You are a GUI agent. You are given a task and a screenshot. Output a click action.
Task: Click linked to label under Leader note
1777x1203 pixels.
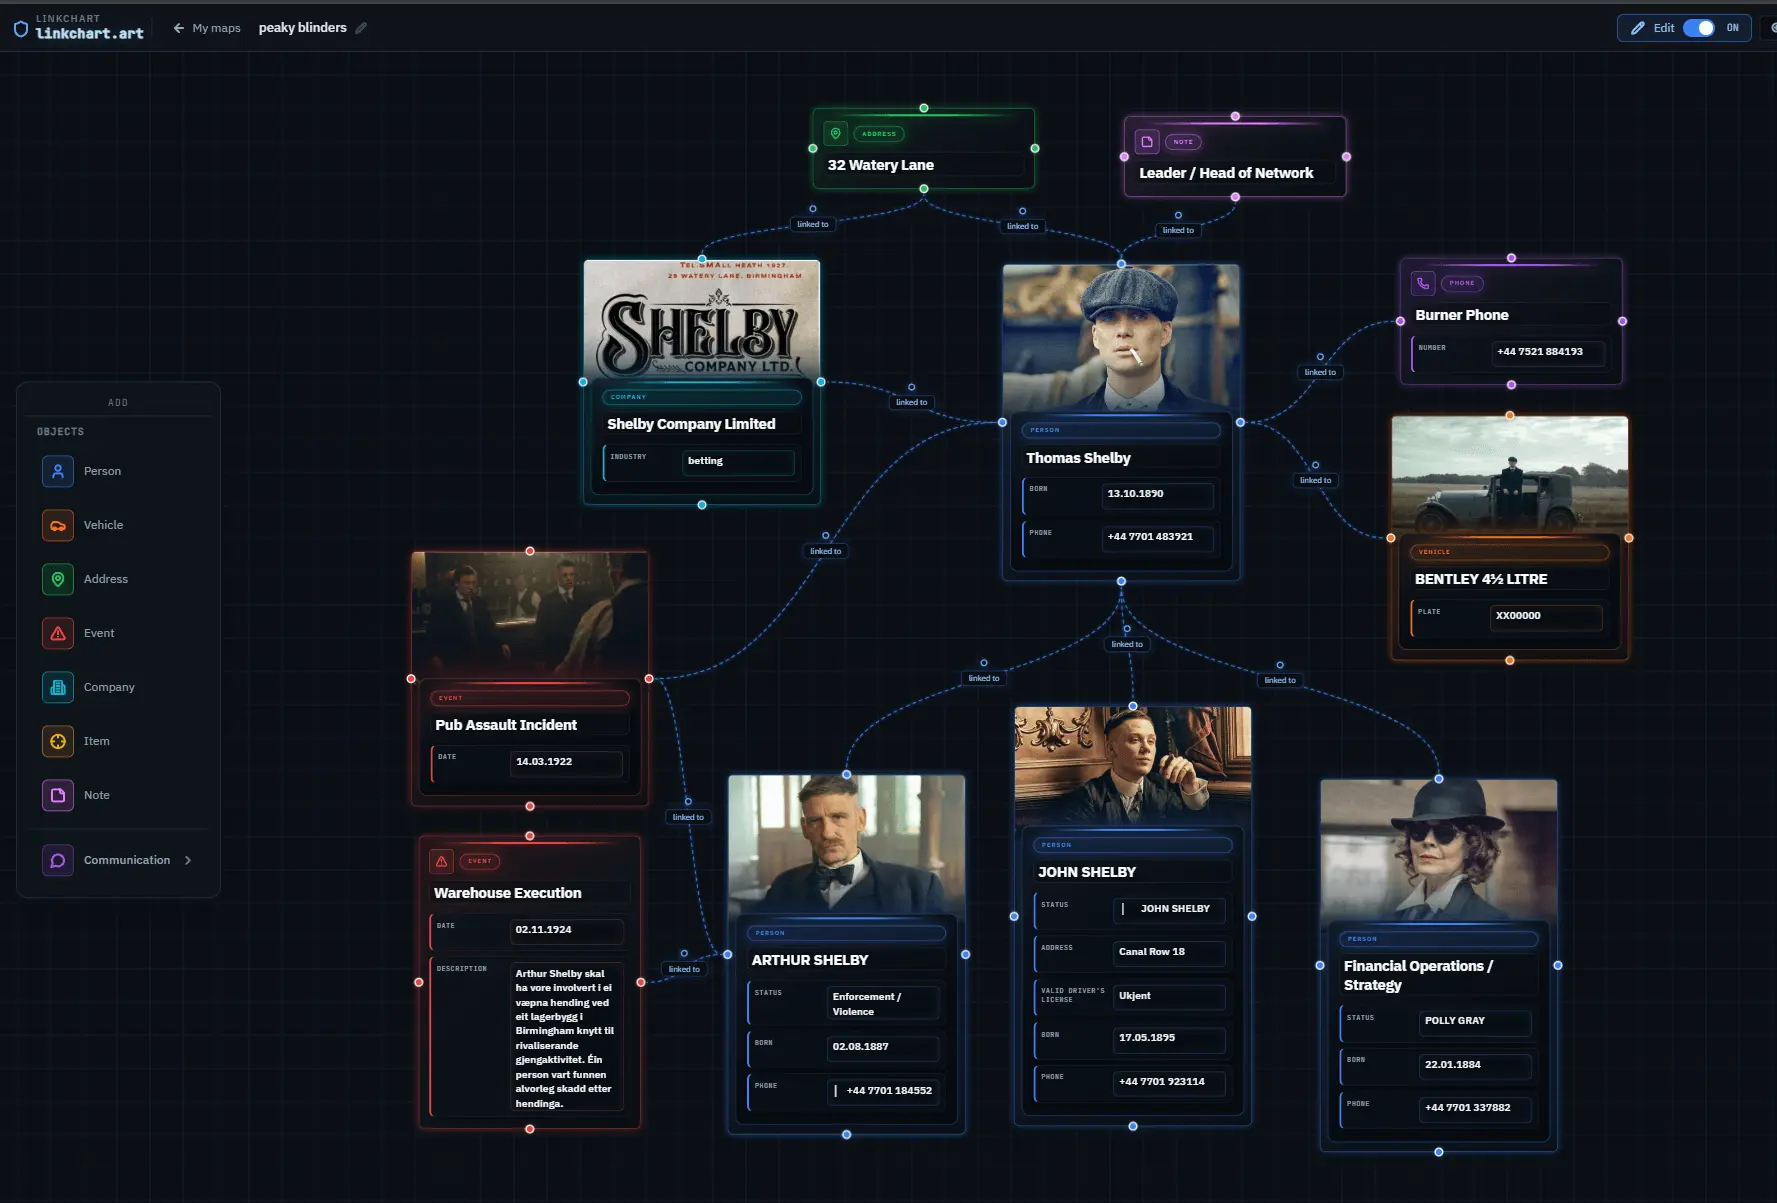(1178, 230)
